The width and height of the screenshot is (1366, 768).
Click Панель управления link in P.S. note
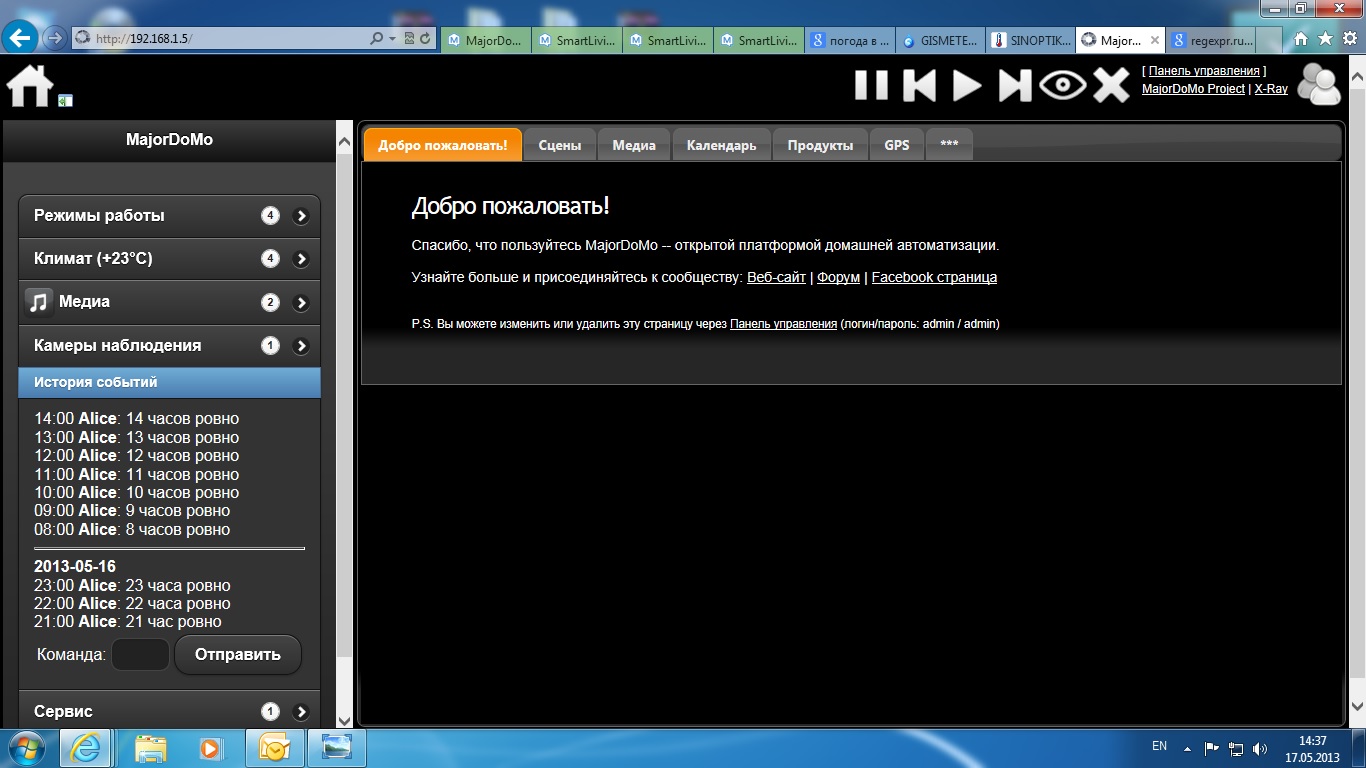click(x=783, y=324)
